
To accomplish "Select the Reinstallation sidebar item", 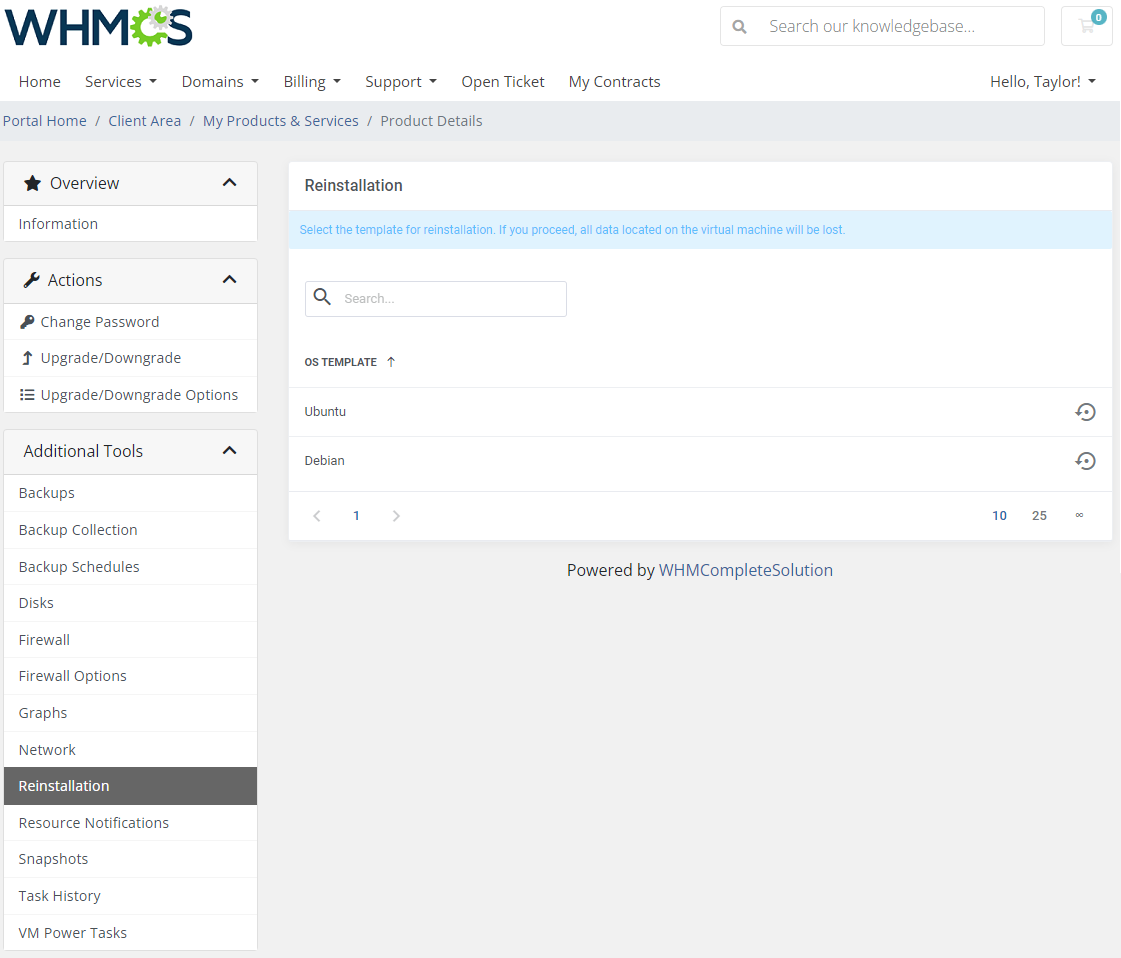I will pyautogui.click(x=130, y=786).
